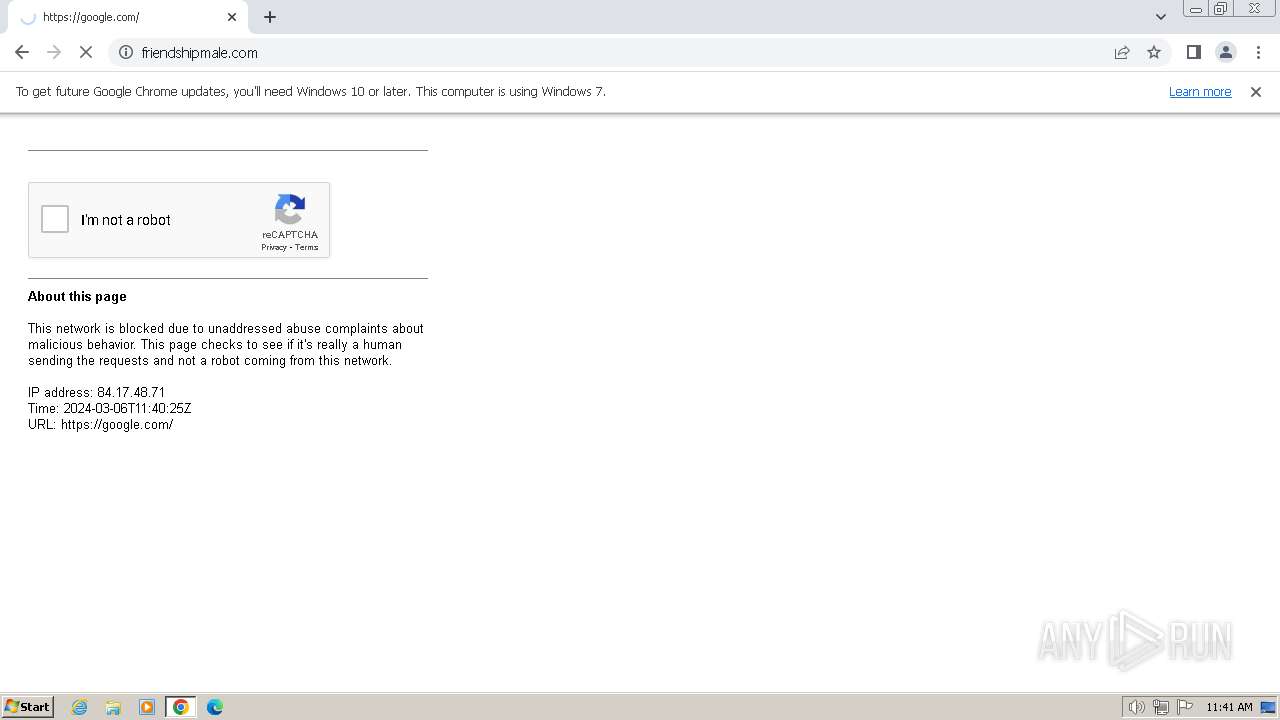Screen dimensions: 1280x720
Task: Click the network blocked explanation paragraph
Action: 226,344
